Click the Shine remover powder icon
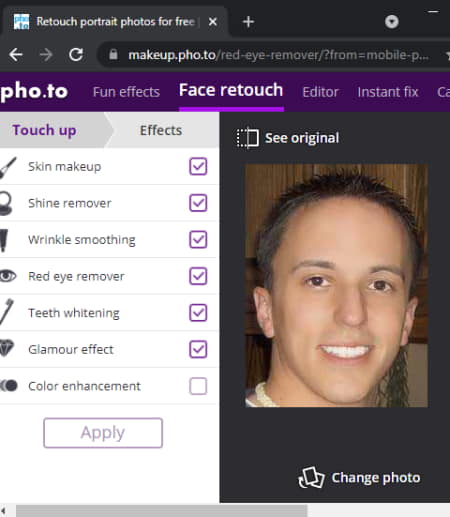The image size is (450, 517). (x=6, y=203)
